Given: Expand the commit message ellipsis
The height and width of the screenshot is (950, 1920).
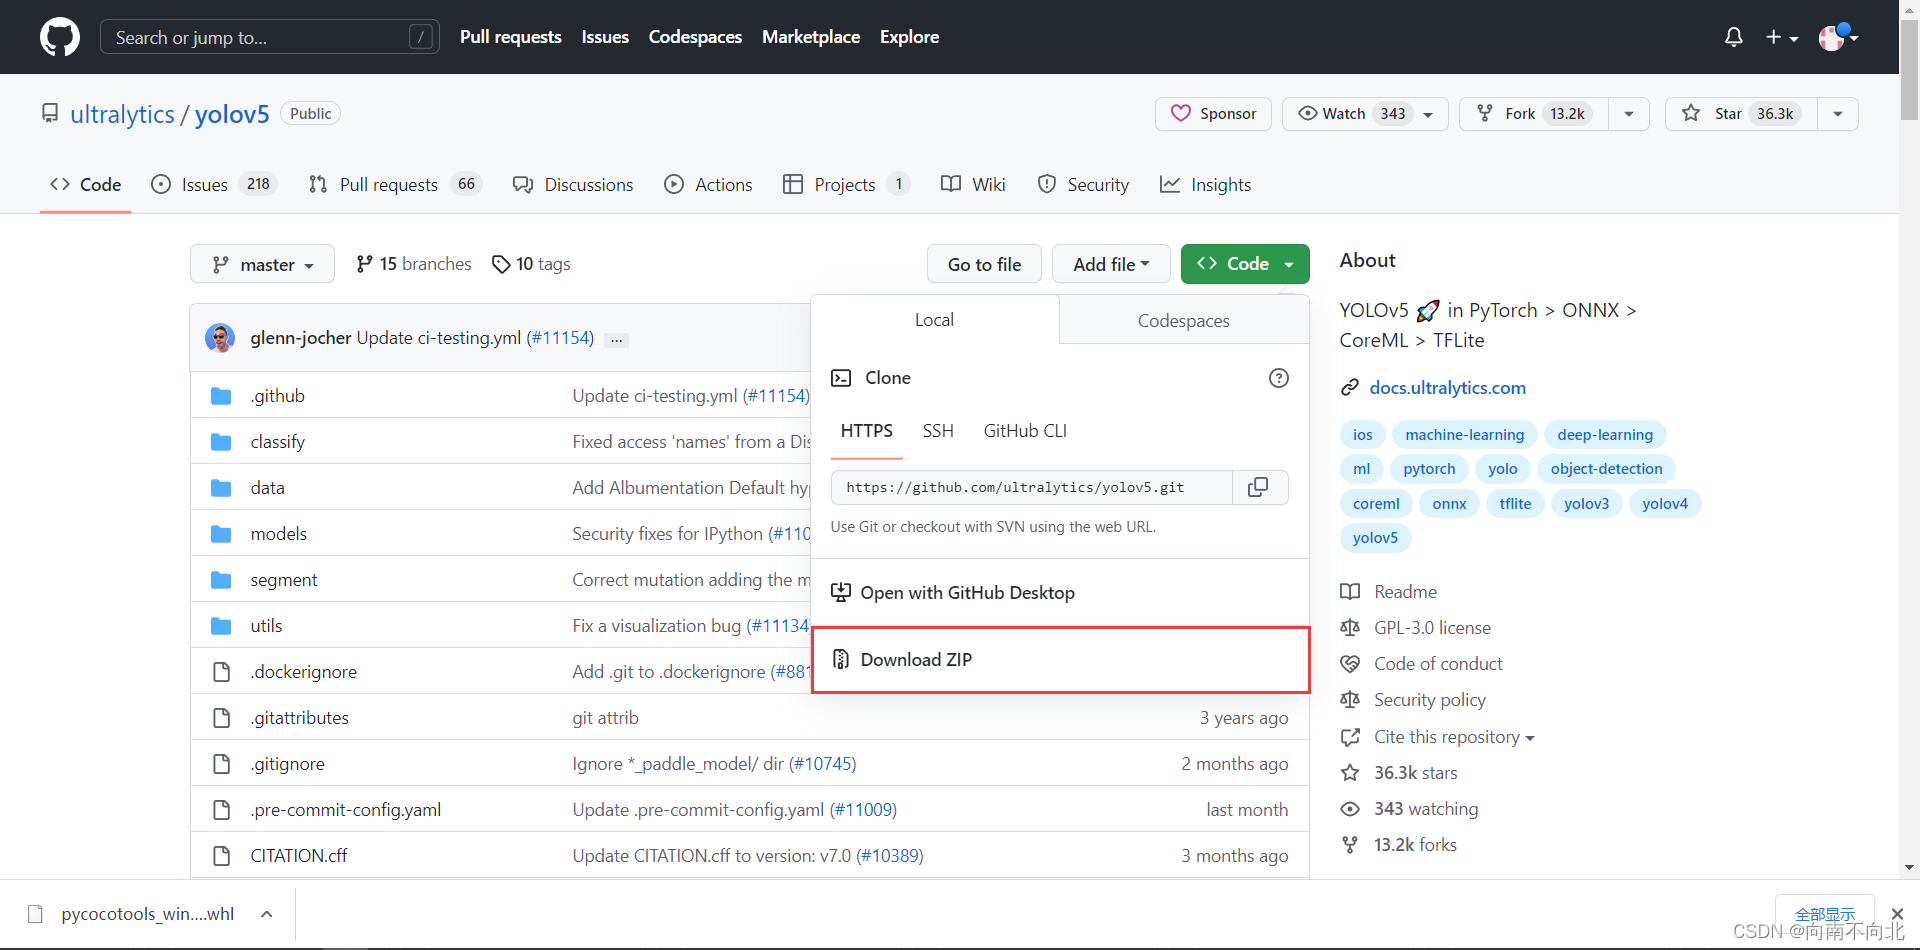Looking at the screenshot, I should (x=617, y=339).
